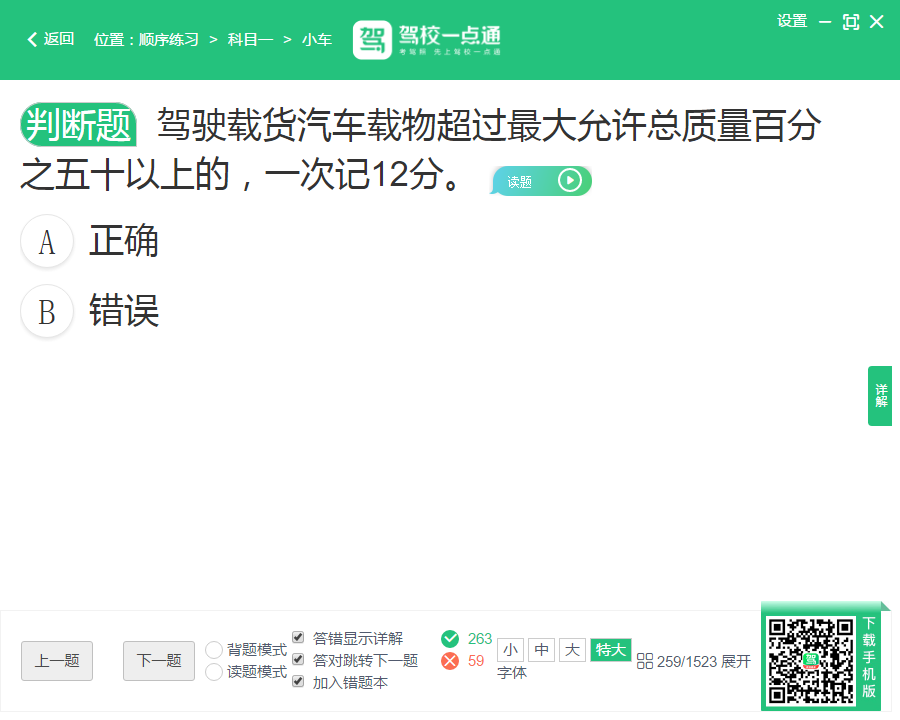Toggle fullscreen window icon in title bar
Viewport: 900px width, 720px height.
click(x=851, y=22)
